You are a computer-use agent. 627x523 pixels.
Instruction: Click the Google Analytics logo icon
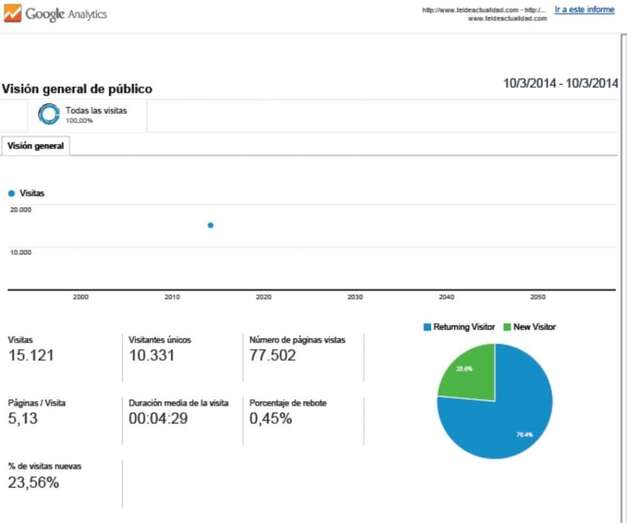pos(13,15)
